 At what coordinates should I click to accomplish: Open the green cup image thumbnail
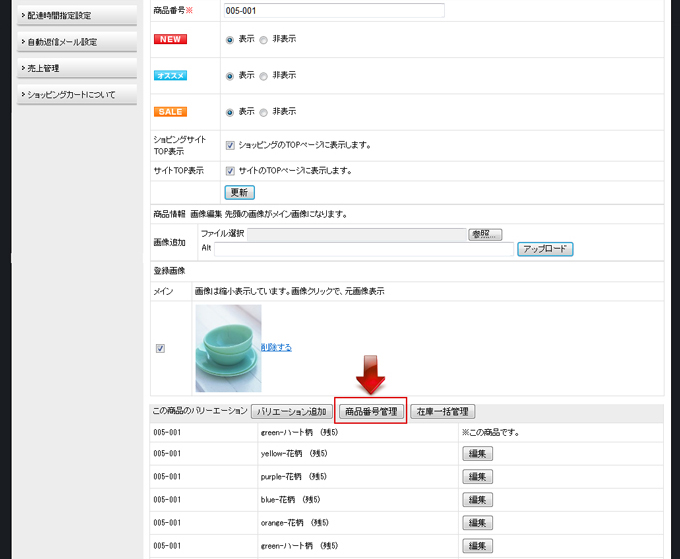tap(228, 348)
